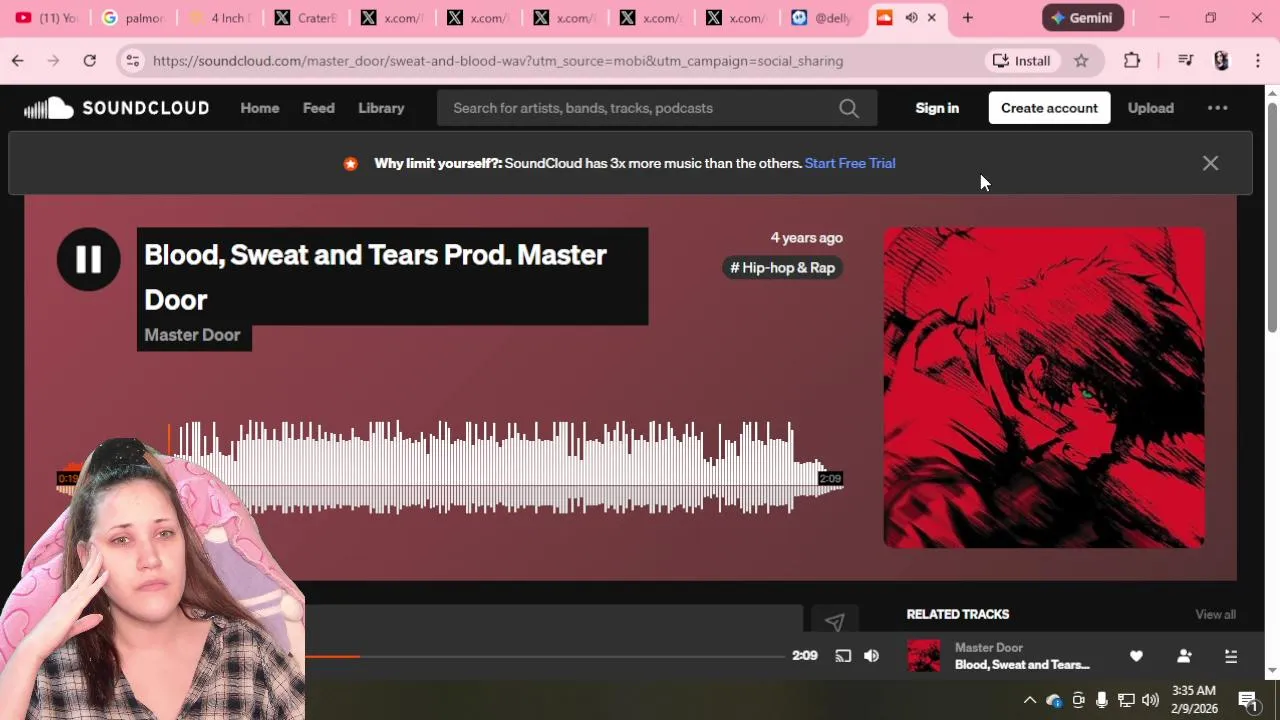Open the Library nav item
This screenshot has height=720, width=1280.
pos(381,108)
